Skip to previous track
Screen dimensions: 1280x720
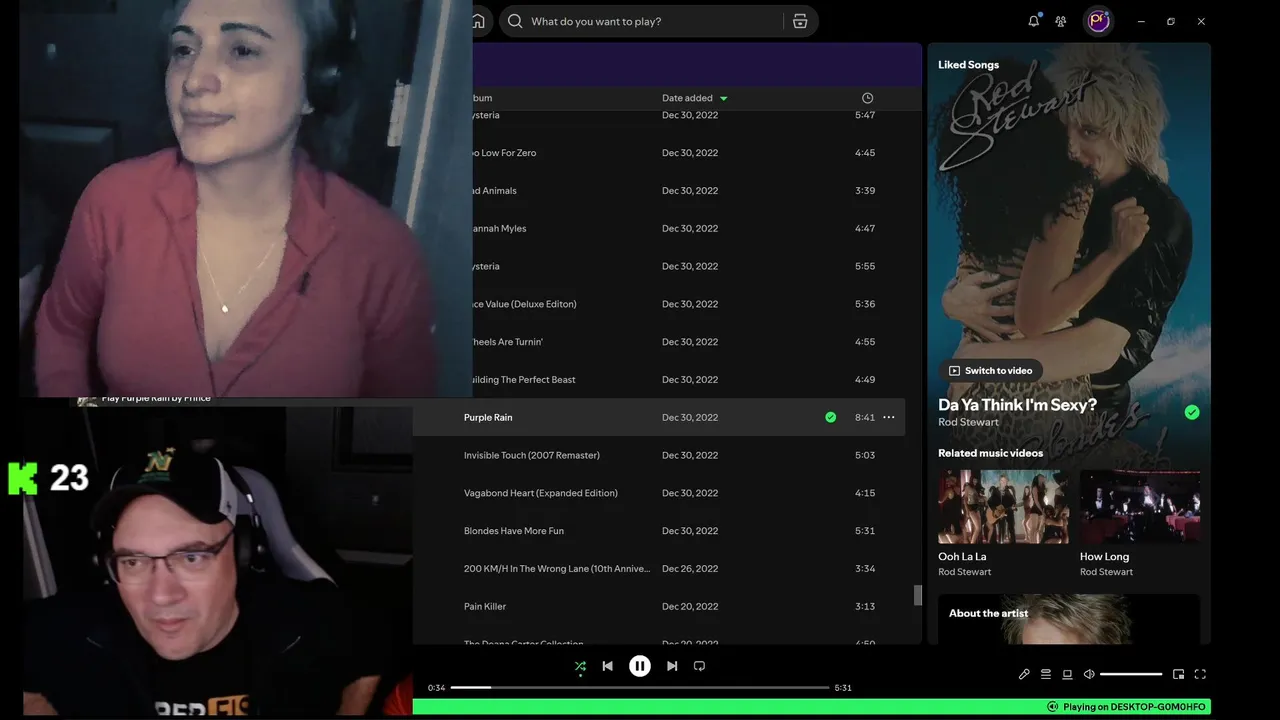[x=607, y=666]
